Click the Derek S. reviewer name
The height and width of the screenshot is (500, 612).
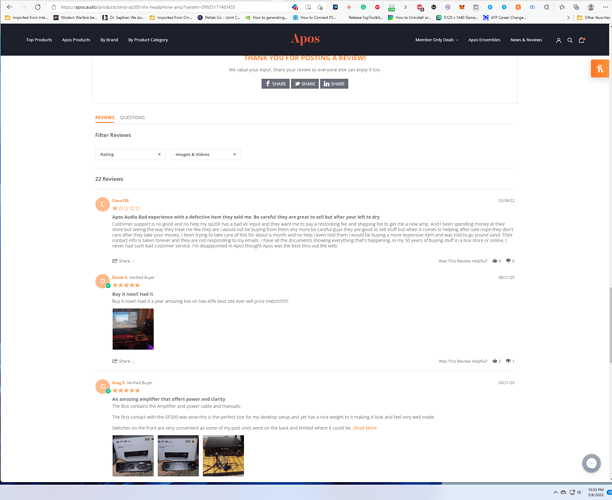pyautogui.click(x=120, y=278)
